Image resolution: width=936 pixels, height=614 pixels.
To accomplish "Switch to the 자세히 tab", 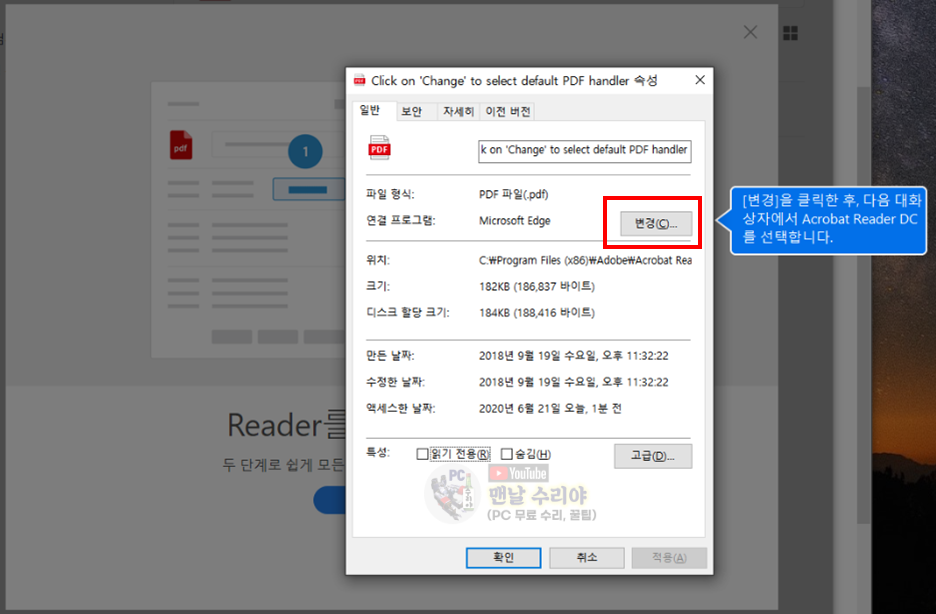I will tap(458, 112).
